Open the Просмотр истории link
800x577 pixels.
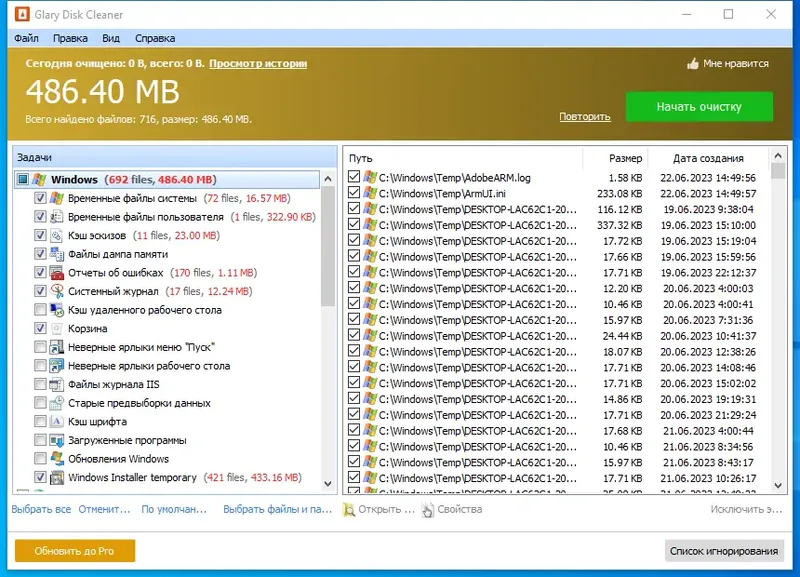coord(258,64)
